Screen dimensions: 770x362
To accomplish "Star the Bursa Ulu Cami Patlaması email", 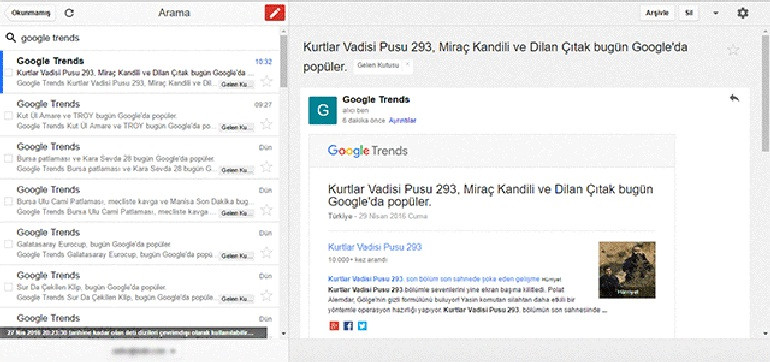I will click(x=266, y=210).
